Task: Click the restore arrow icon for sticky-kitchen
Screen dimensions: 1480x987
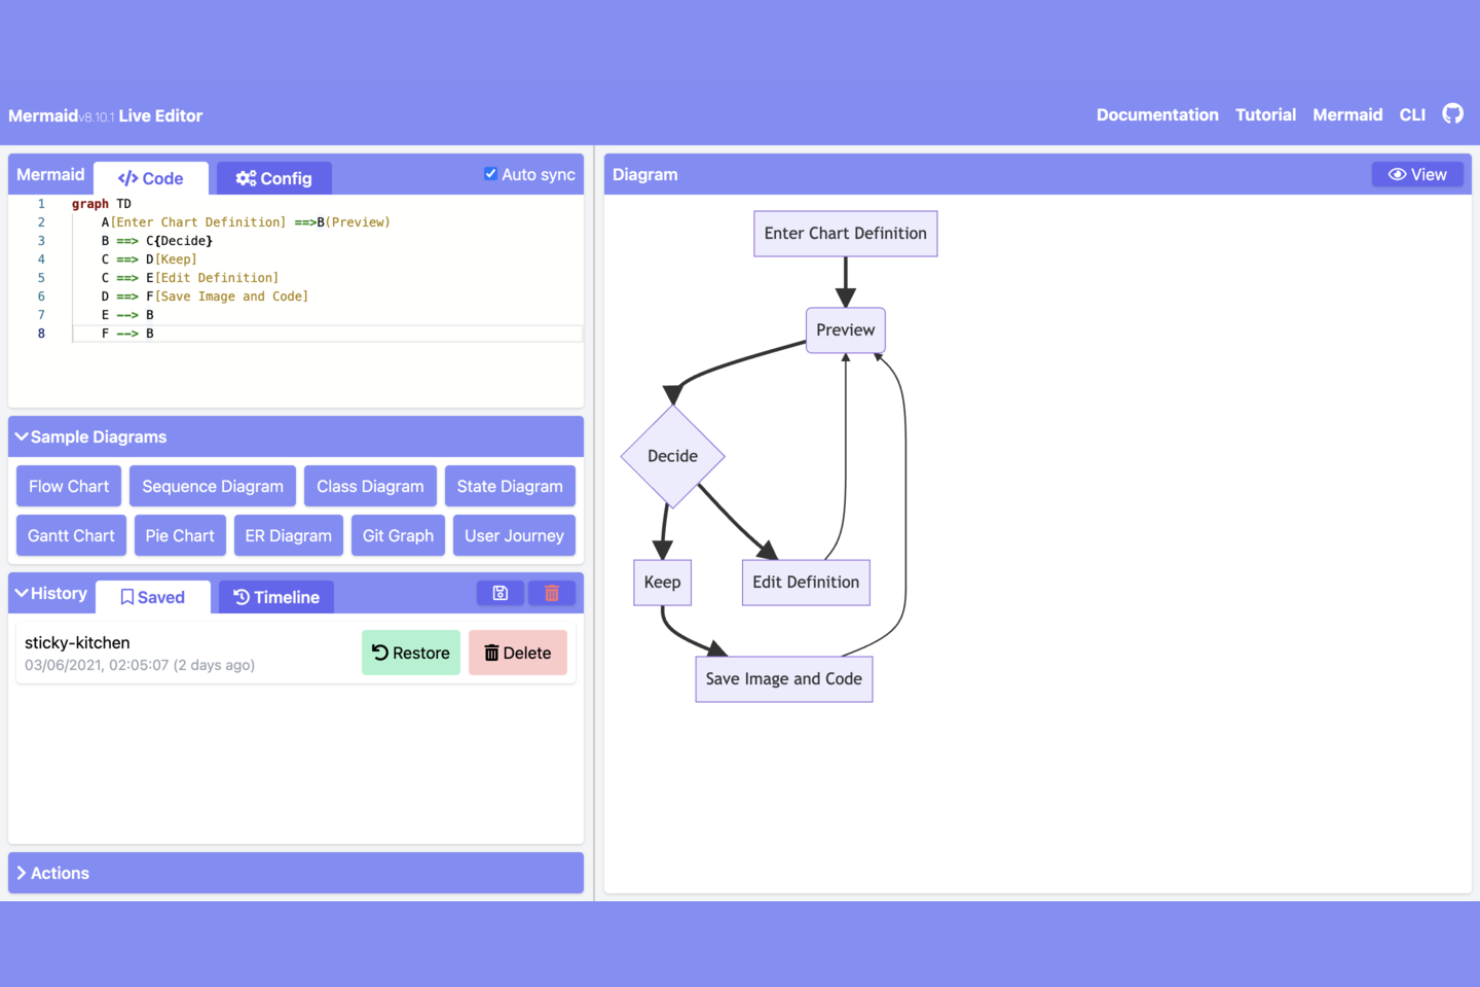Action: click(x=381, y=652)
